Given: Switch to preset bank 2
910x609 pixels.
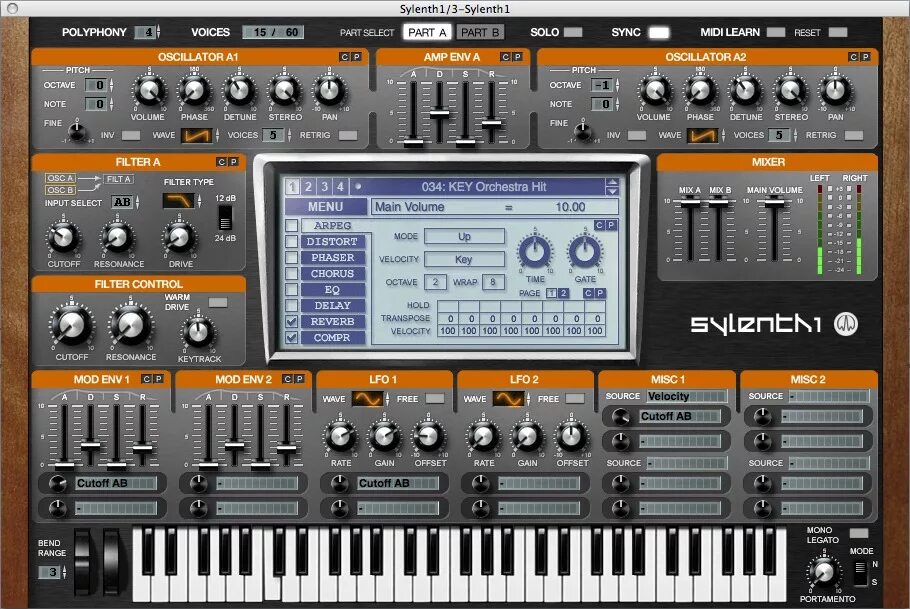Looking at the screenshot, I should 308,186.
